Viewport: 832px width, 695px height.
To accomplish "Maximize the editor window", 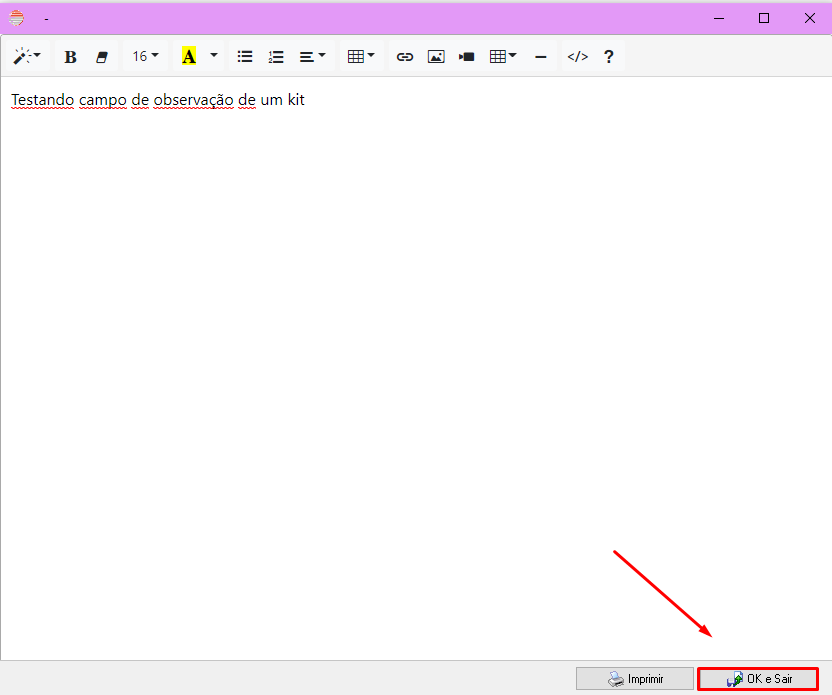I will pos(764,18).
